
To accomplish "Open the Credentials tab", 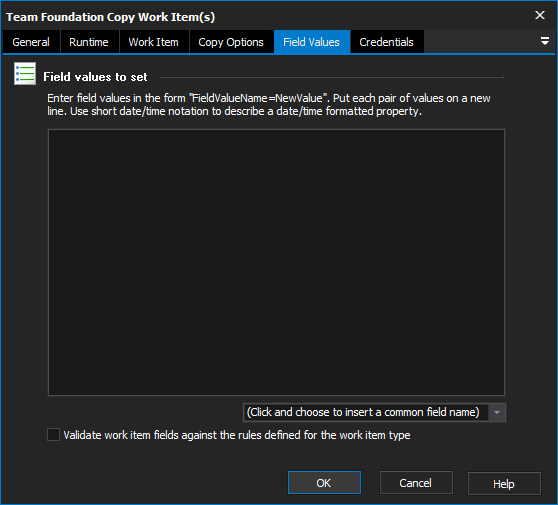I will [x=387, y=42].
